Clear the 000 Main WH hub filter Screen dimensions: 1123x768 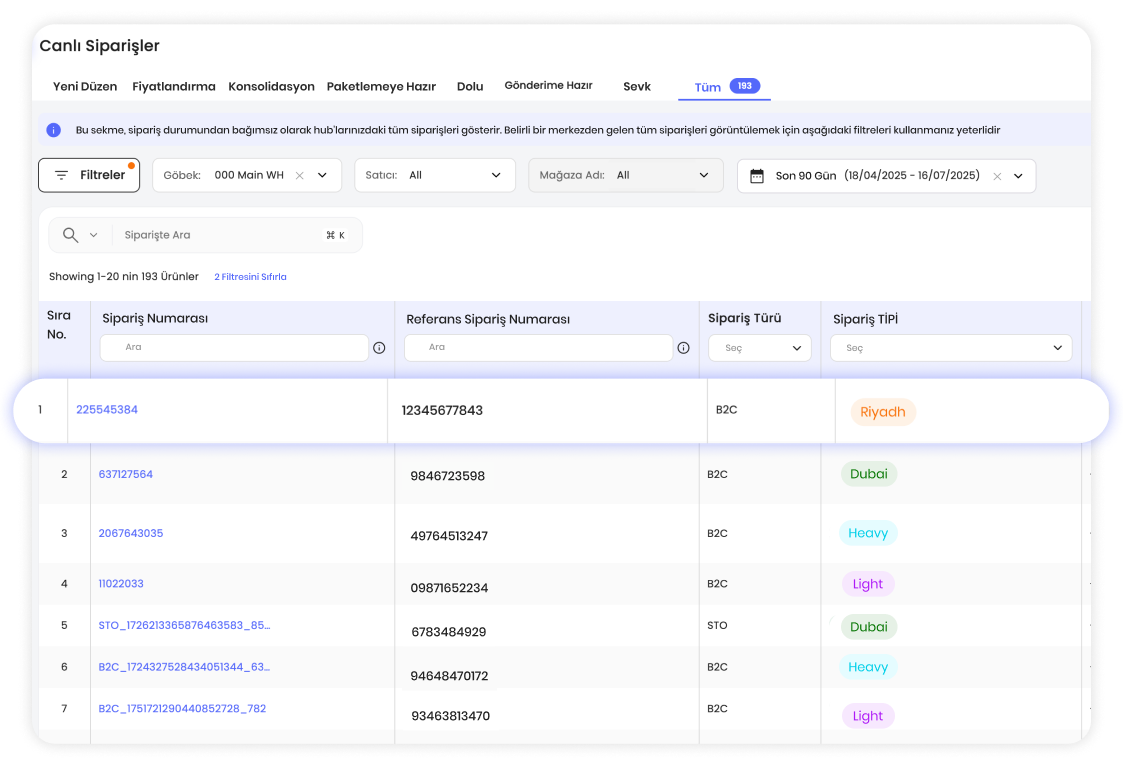(x=300, y=175)
